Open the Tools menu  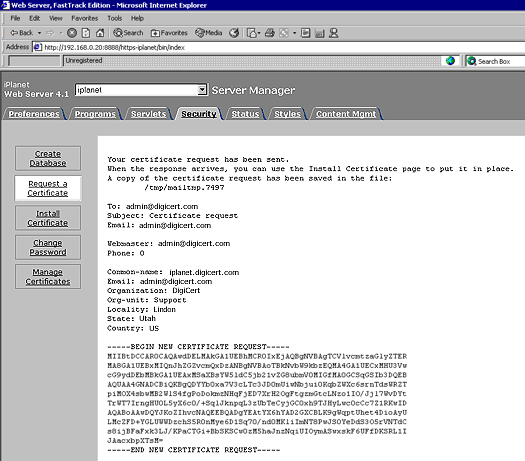pyautogui.click(x=115, y=18)
